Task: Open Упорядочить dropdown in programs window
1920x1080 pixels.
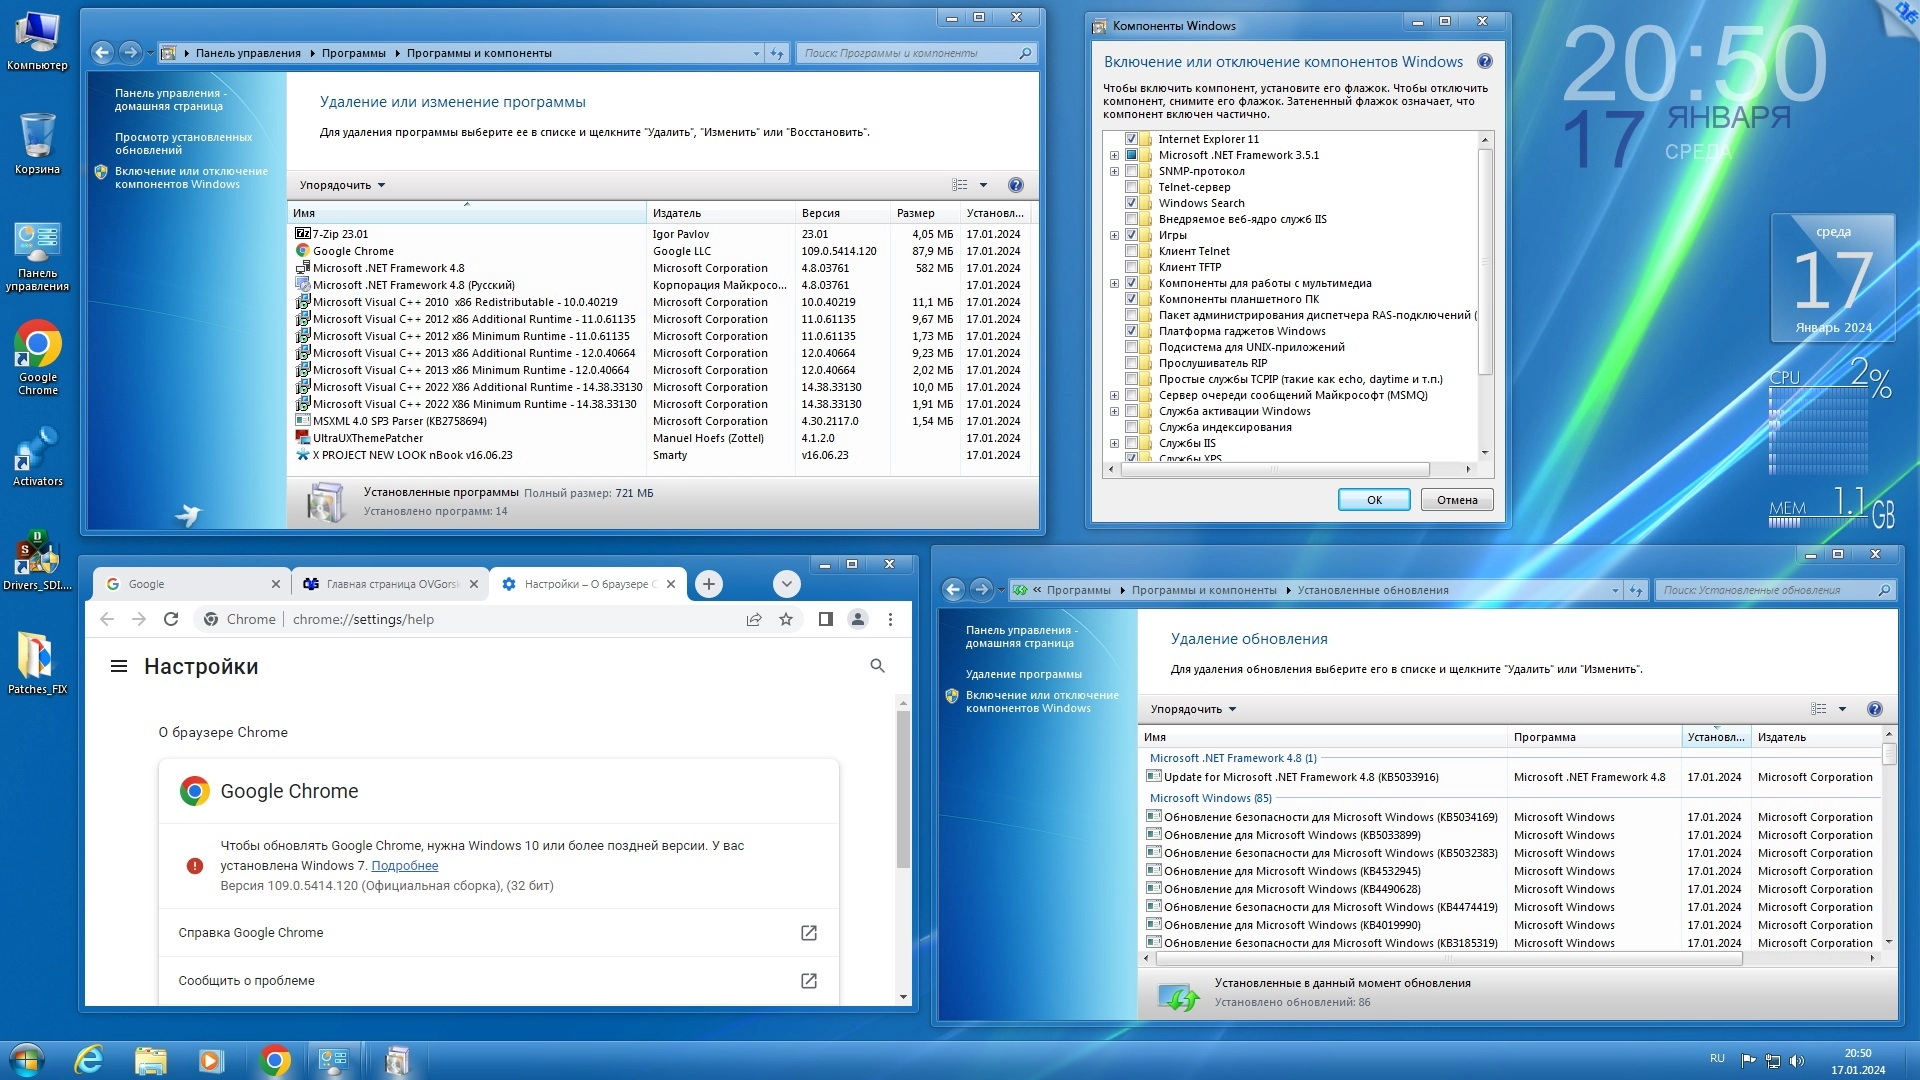Action: click(342, 185)
